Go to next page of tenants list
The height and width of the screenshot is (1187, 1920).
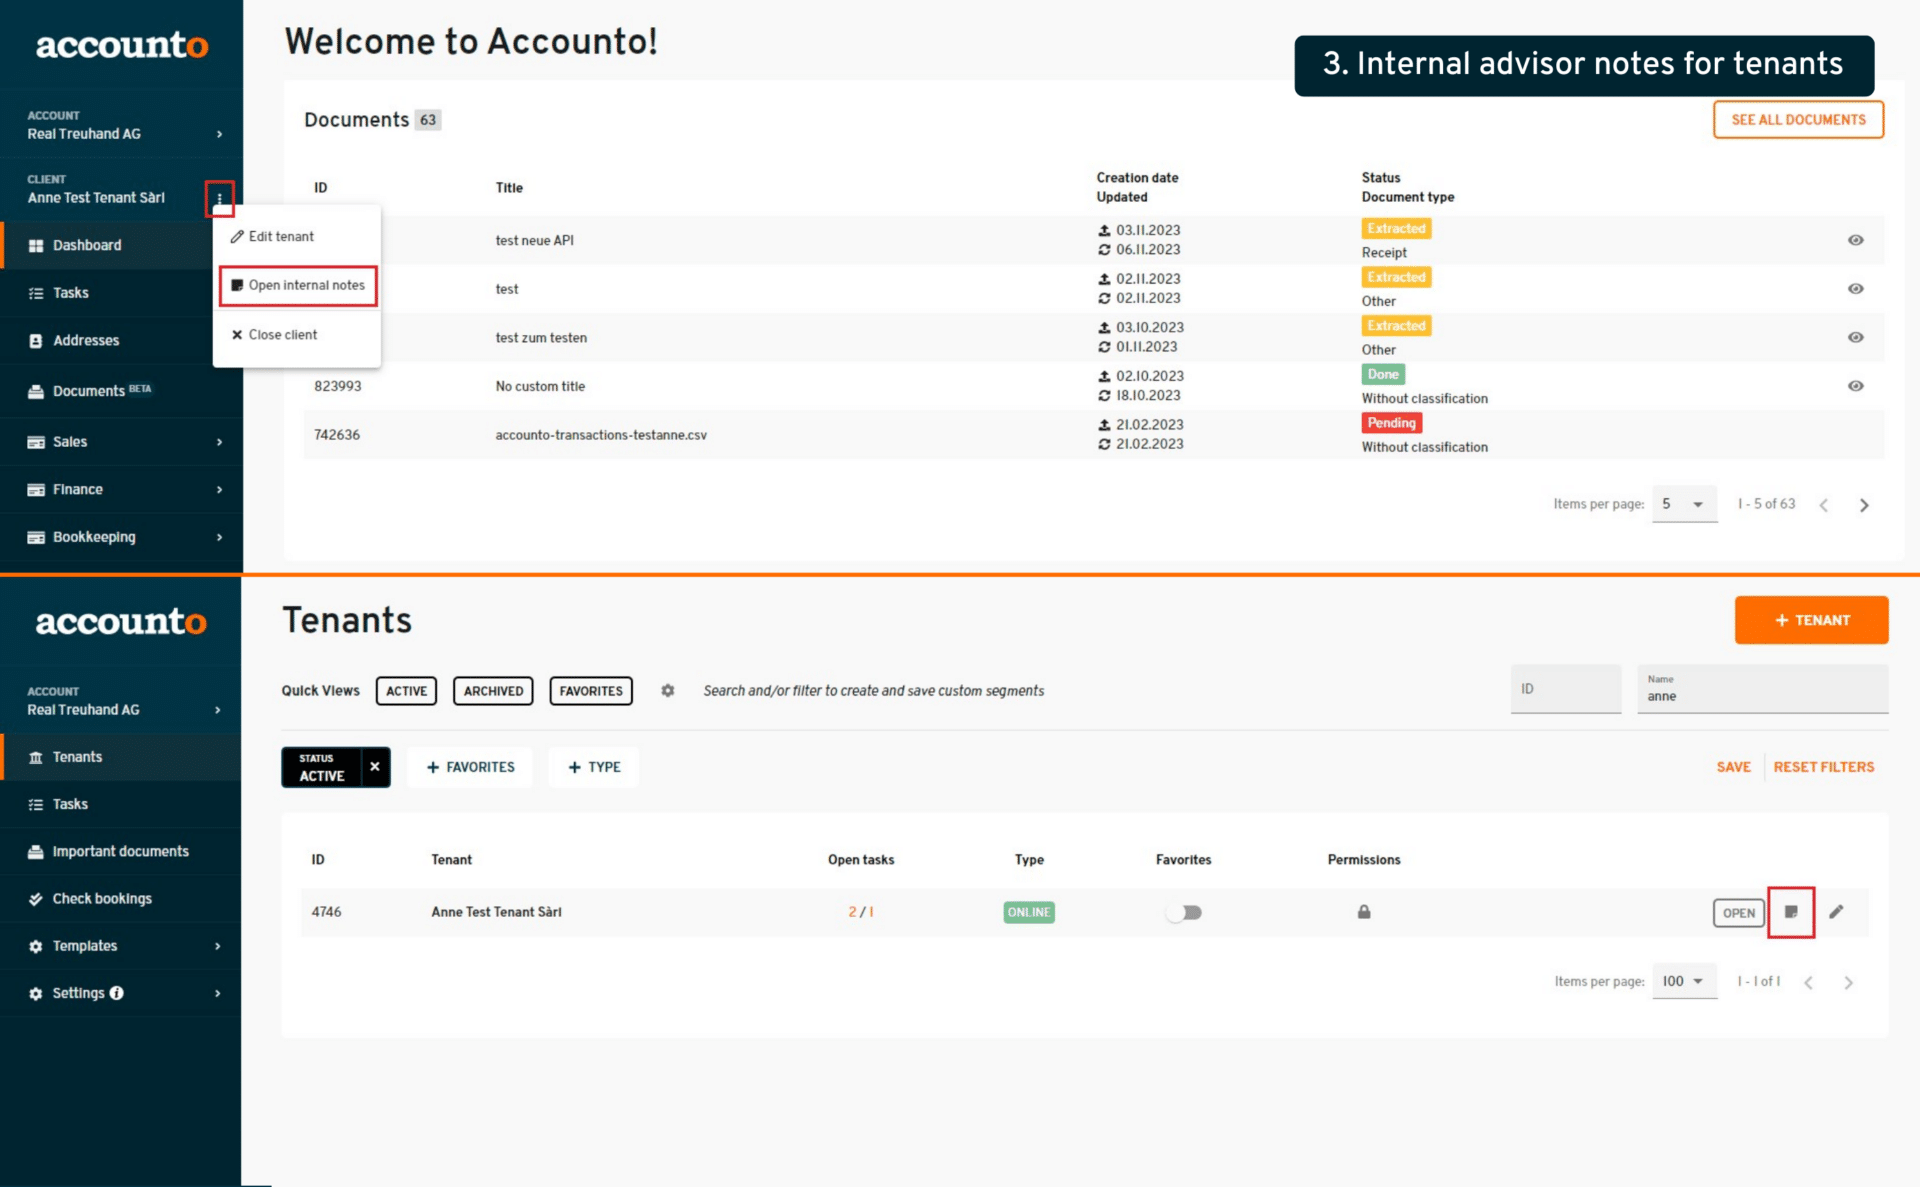coord(1849,982)
